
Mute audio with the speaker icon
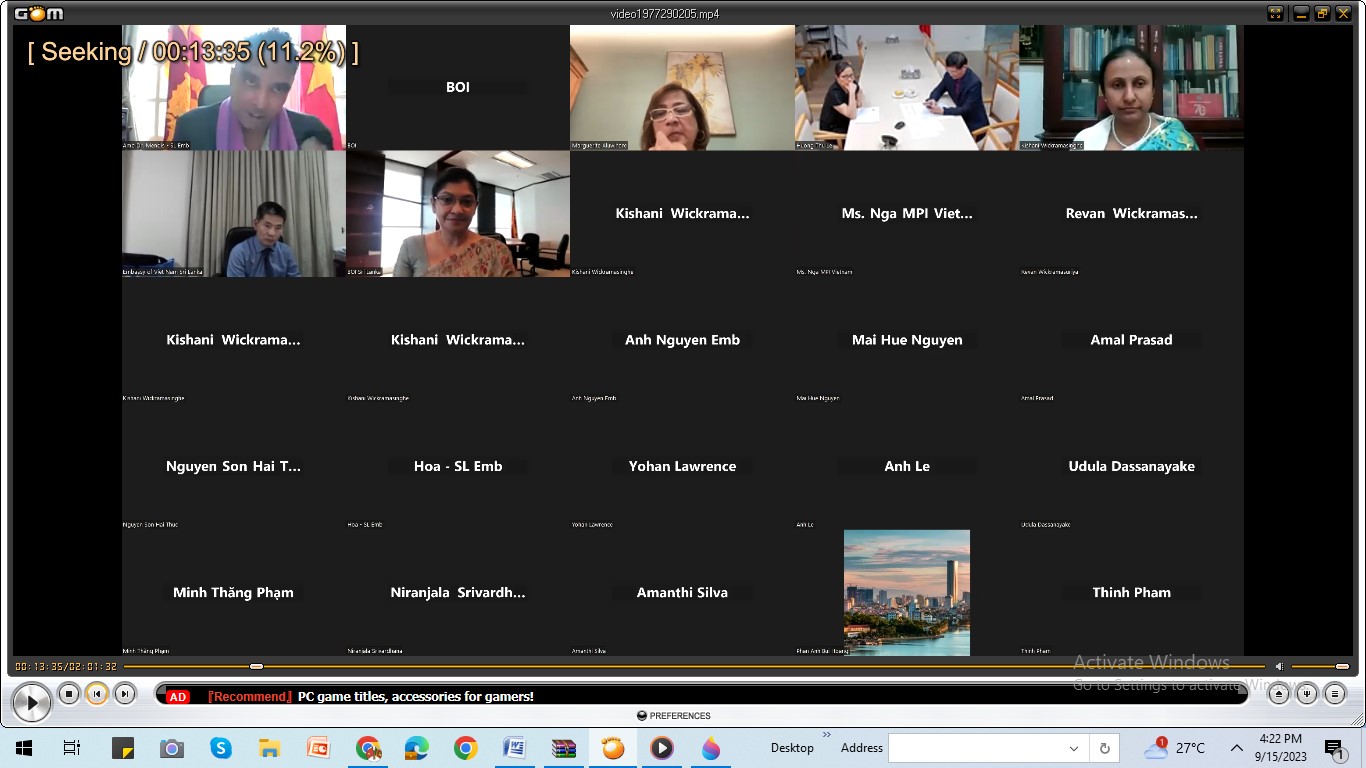pos(1279,666)
